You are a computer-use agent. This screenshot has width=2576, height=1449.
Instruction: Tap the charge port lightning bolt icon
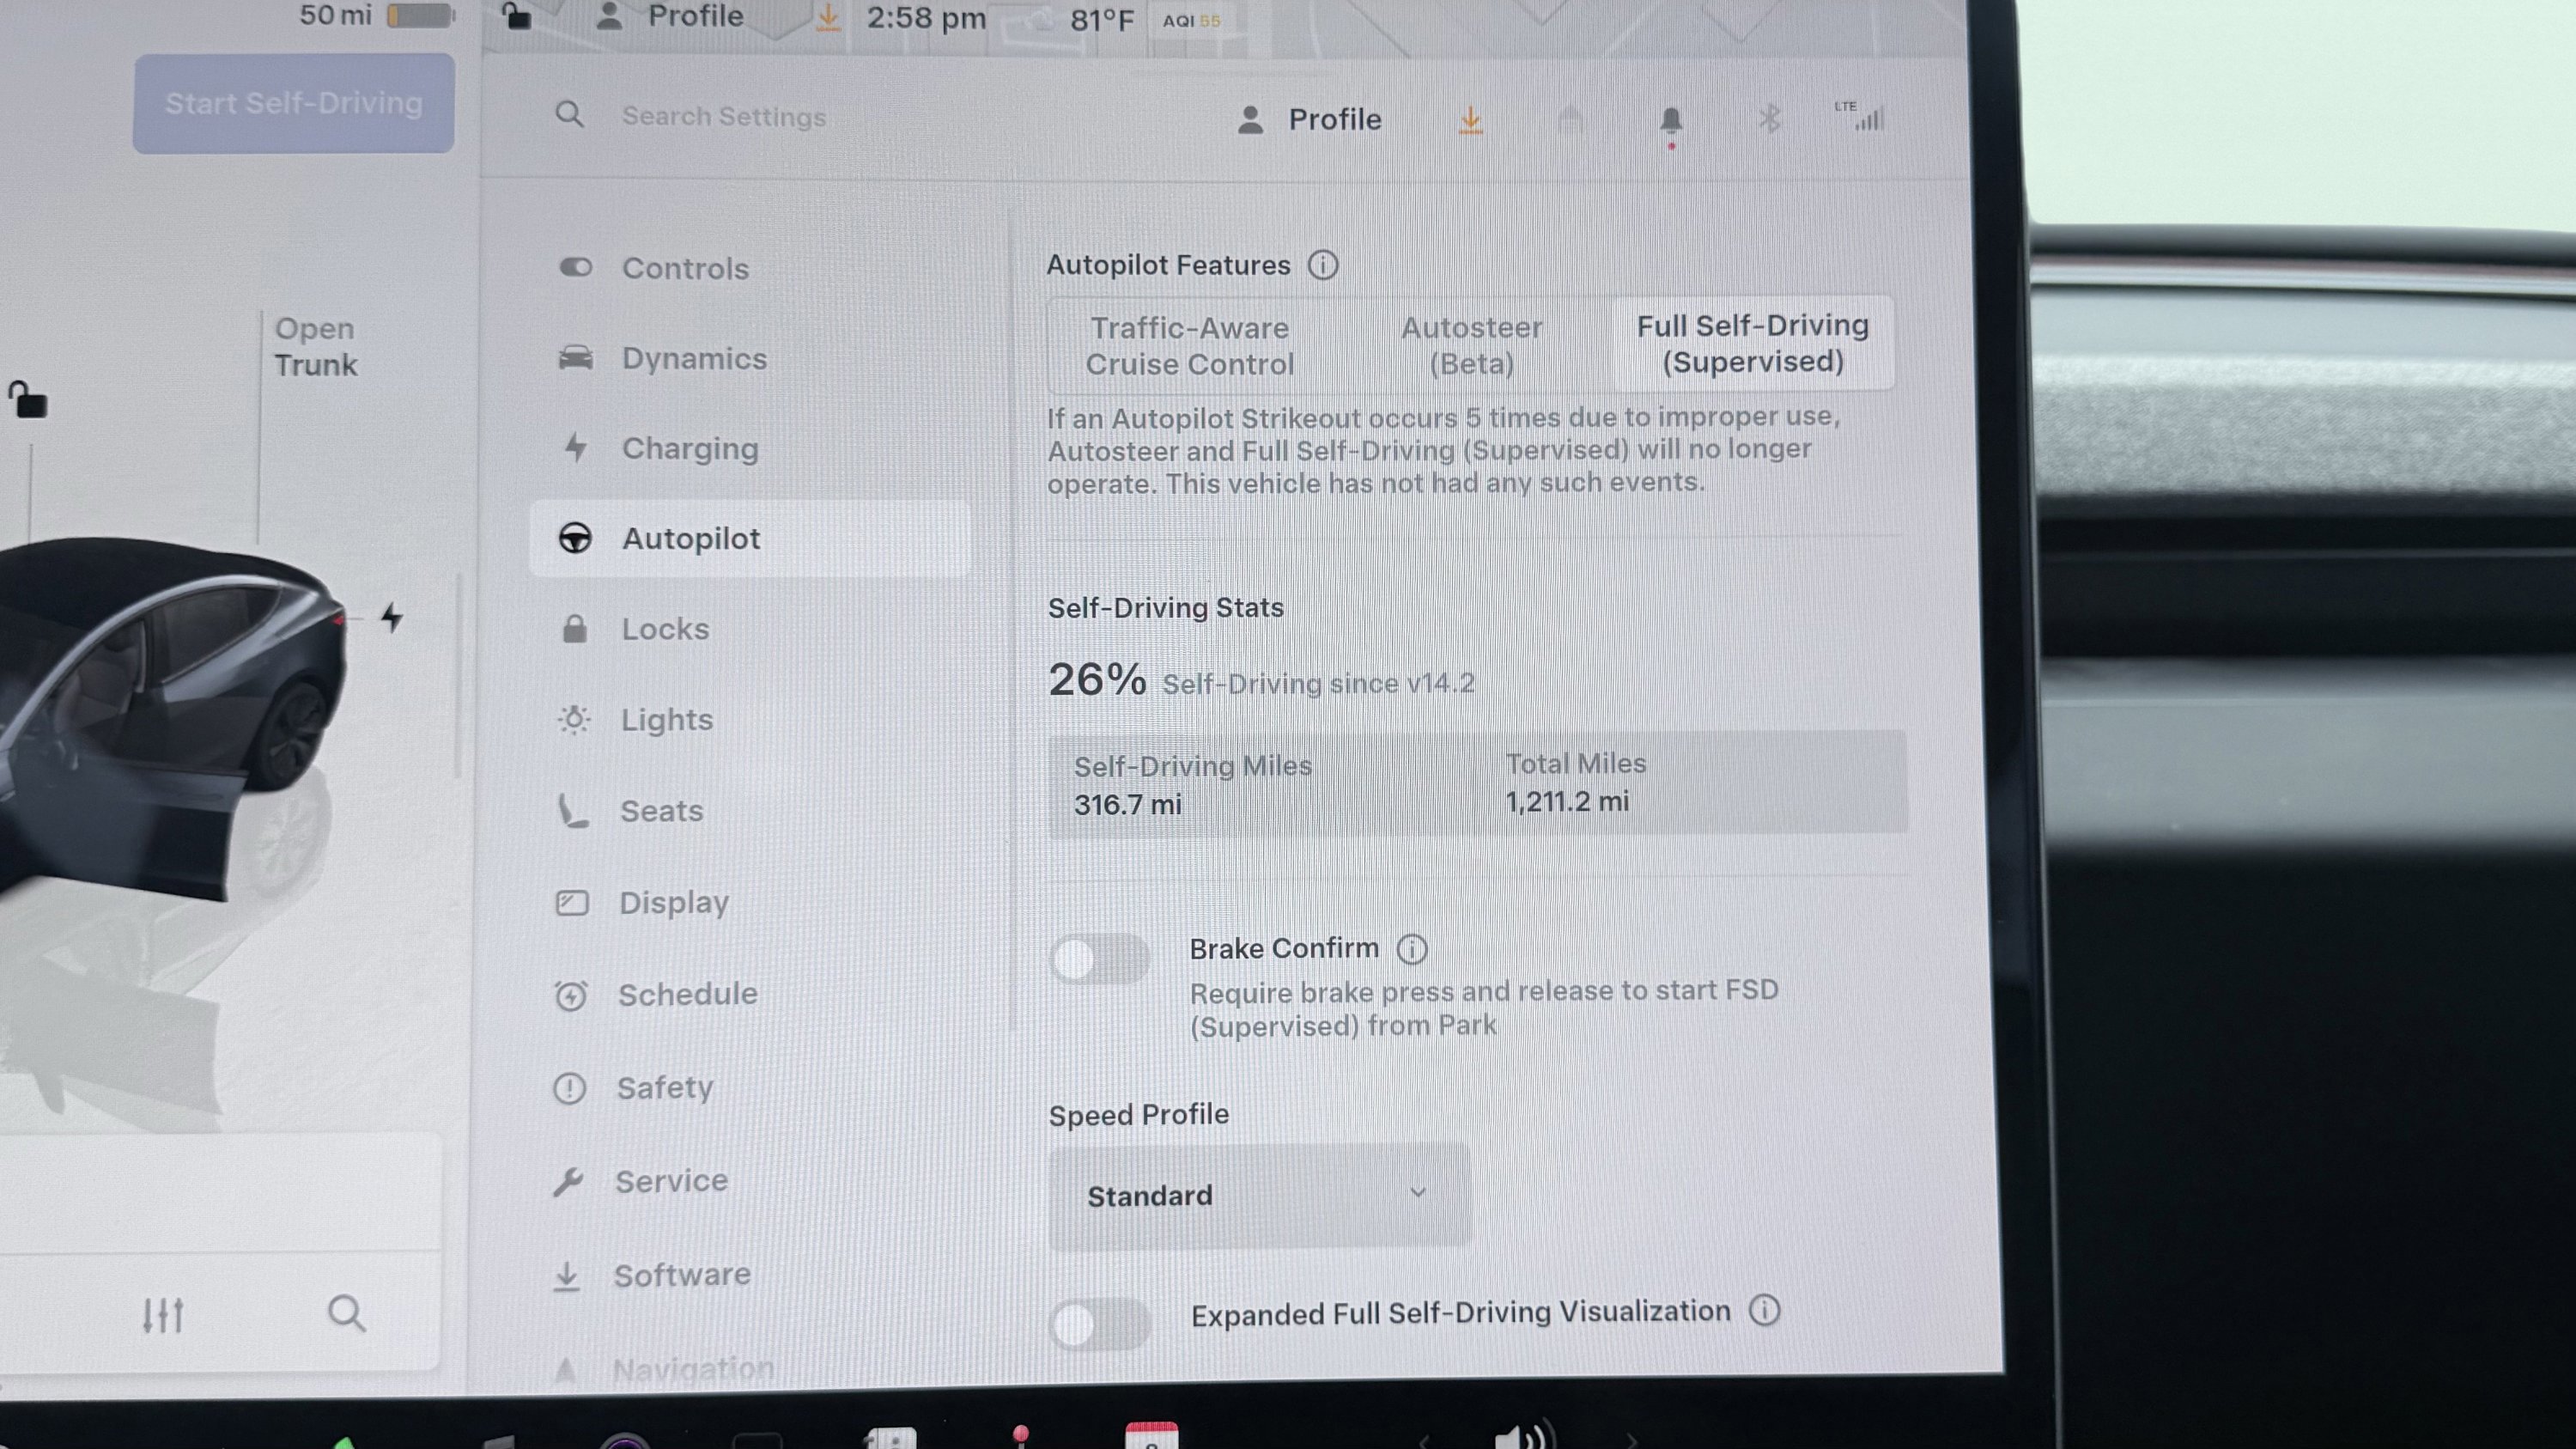pos(392,617)
